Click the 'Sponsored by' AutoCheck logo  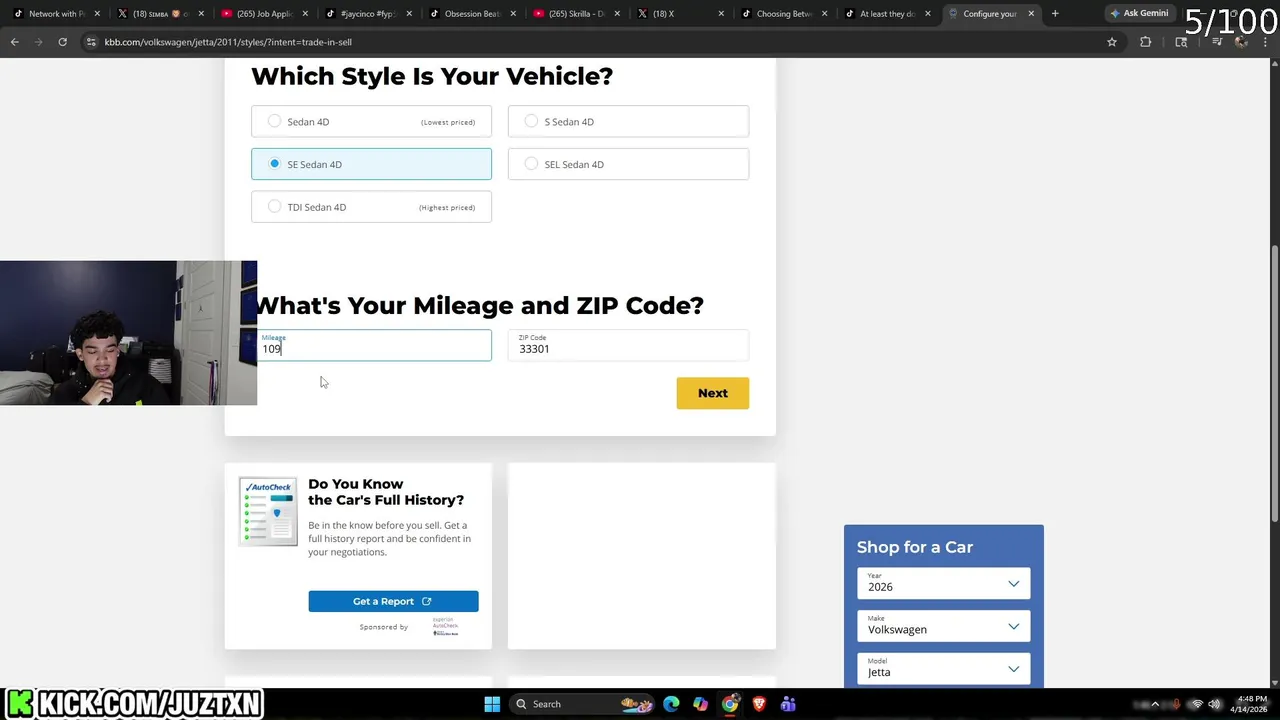pos(446,627)
